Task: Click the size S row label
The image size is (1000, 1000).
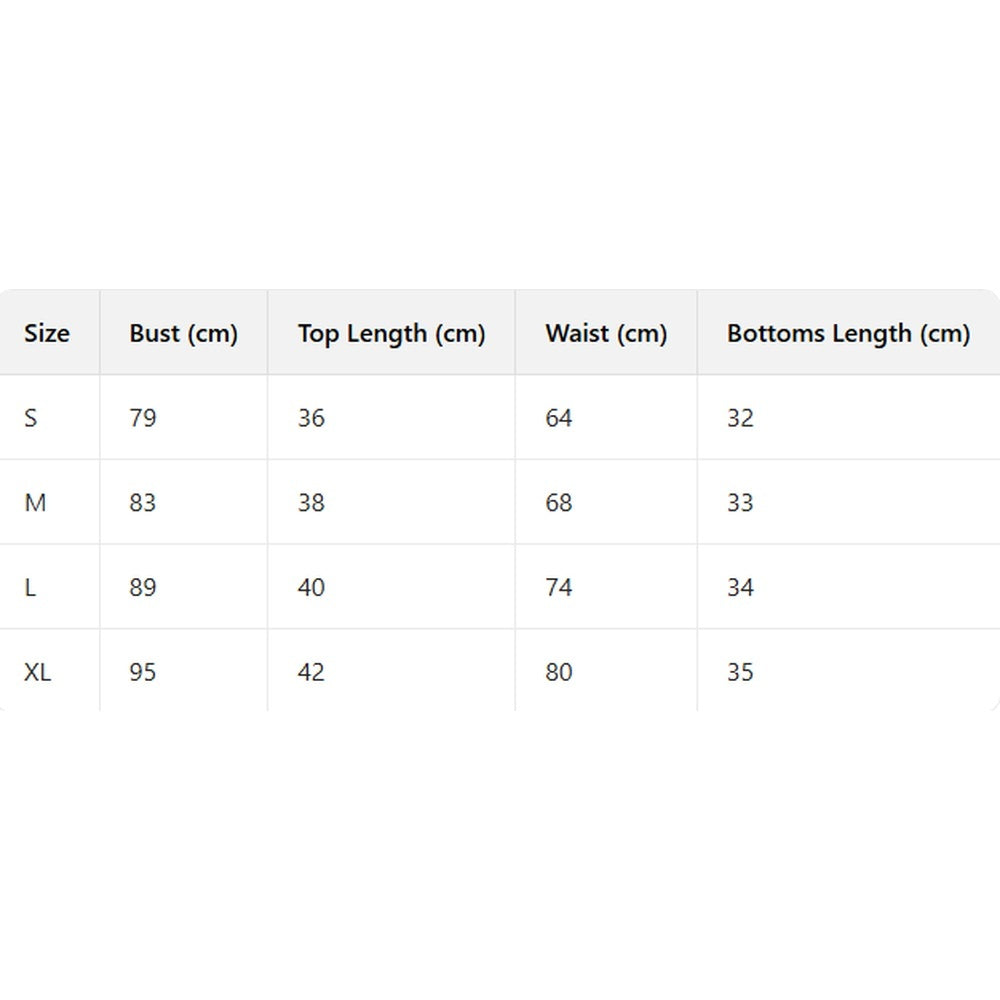Action: pos(31,418)
